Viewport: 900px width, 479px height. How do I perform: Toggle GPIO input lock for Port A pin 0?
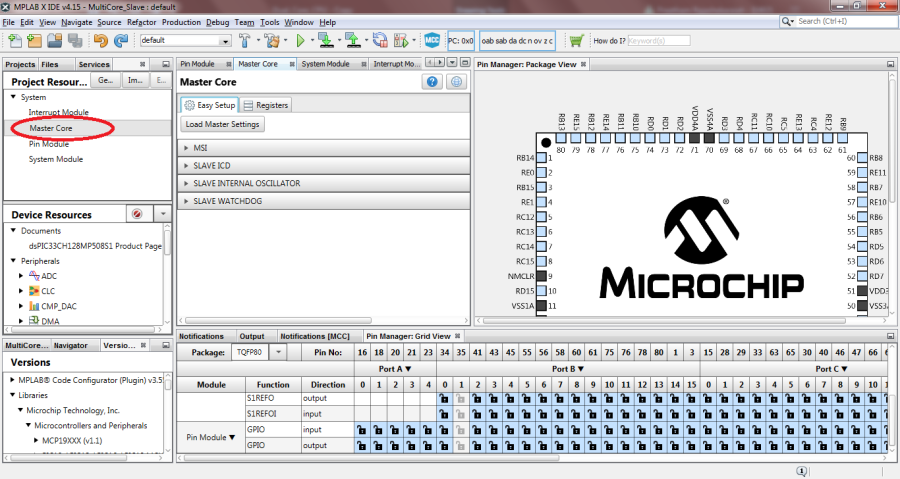(362, 429)
